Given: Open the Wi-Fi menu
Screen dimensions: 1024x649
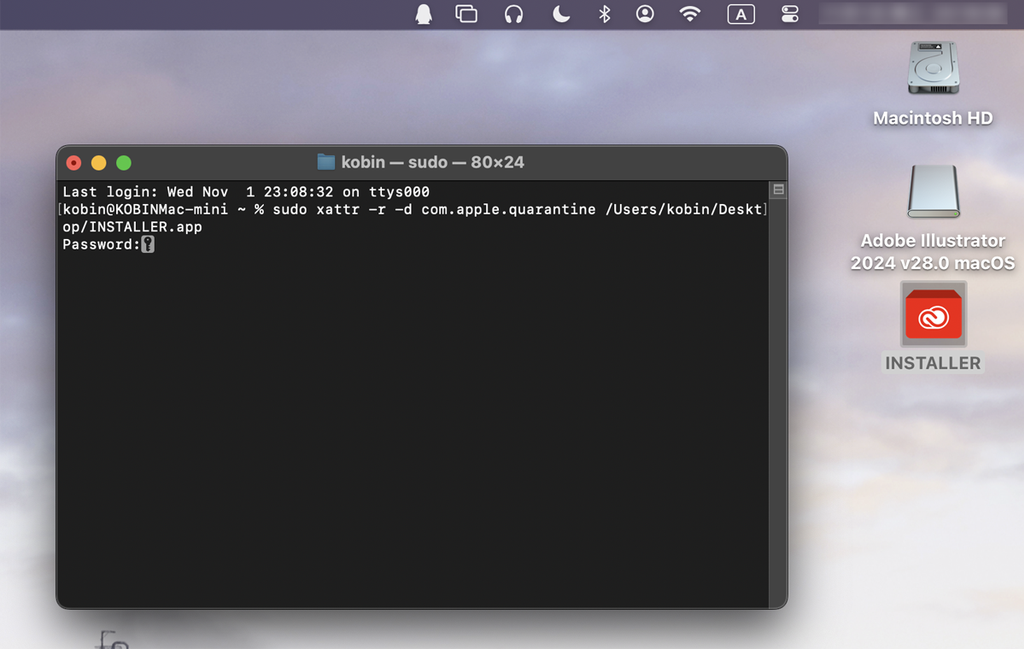Looking at the screenshot, I should [689, 14].
